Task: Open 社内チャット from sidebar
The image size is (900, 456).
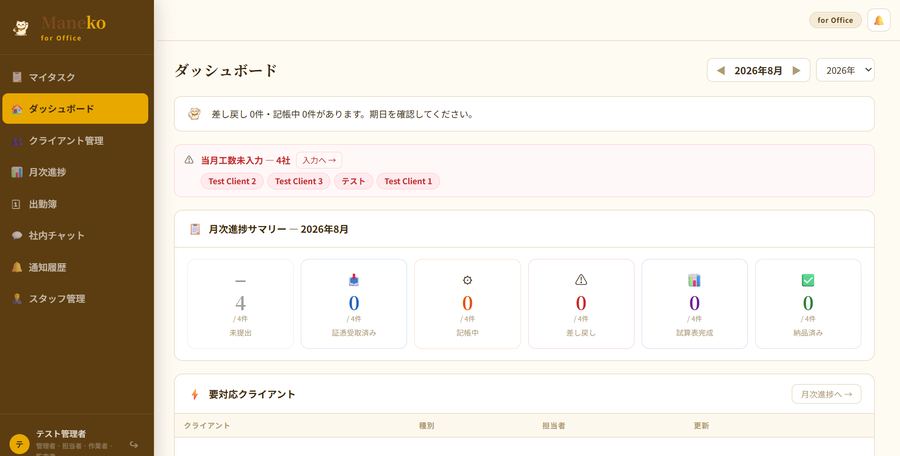Action: click(x=75, y=235)
